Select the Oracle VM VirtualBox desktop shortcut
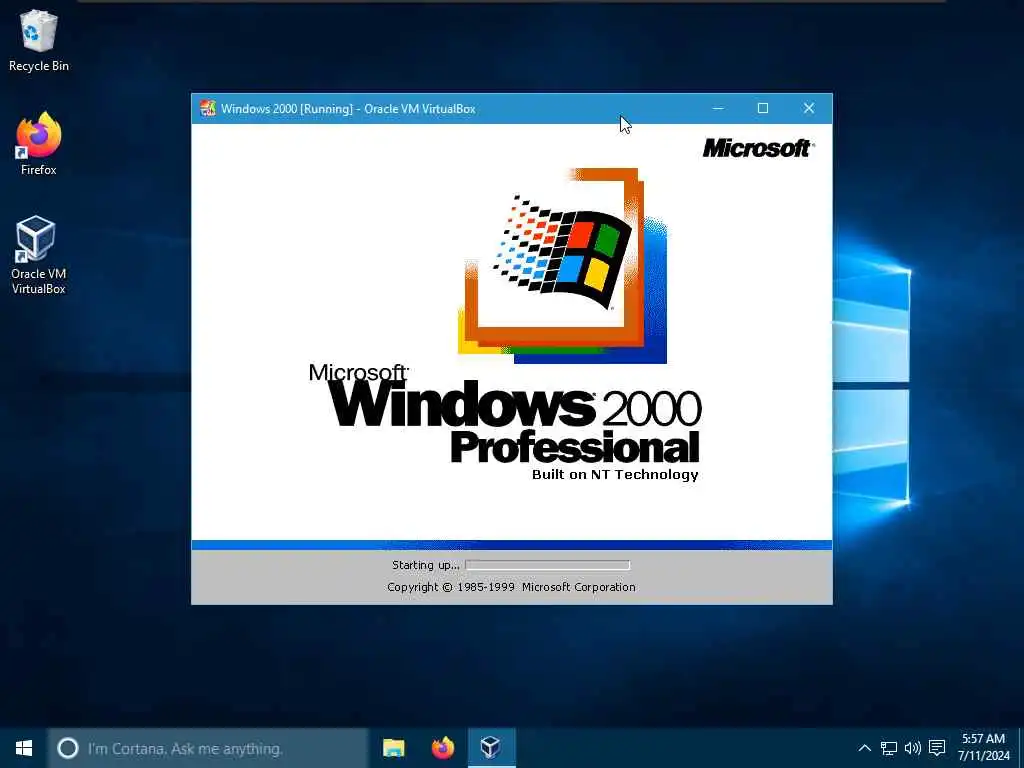The image size is (1024, 768). pyautogui.click(x=39, y=255)
